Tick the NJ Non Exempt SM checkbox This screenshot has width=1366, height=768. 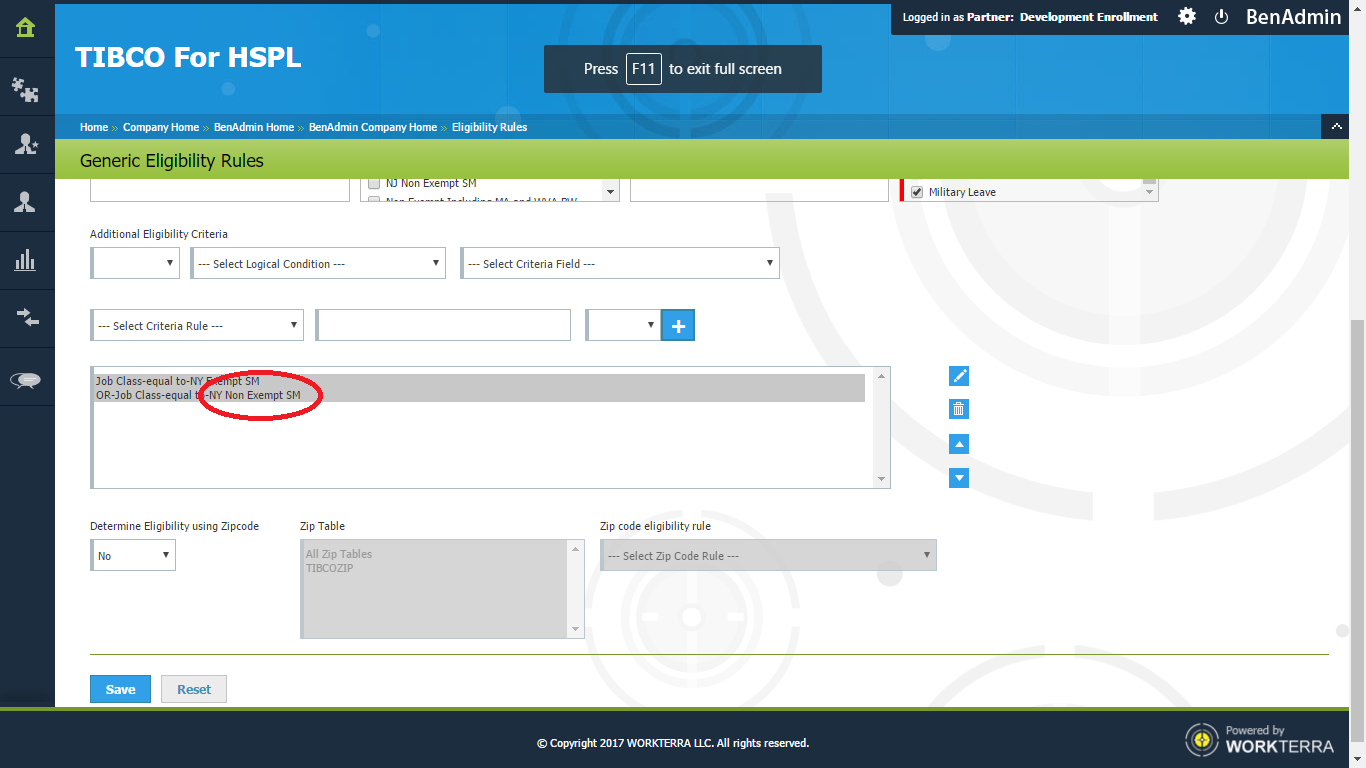point(374,184)
